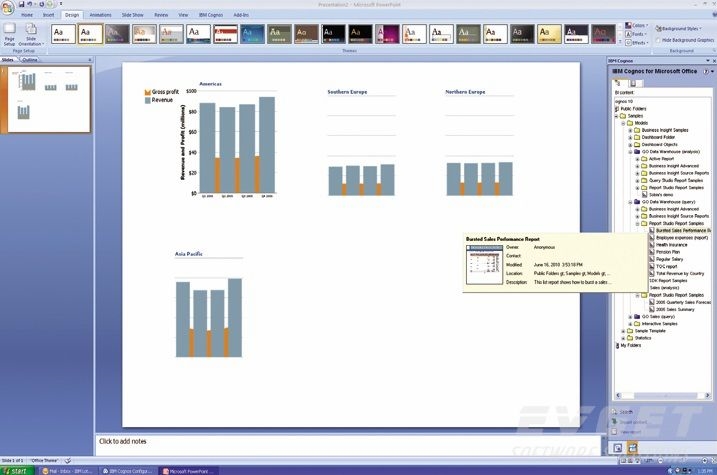Select My Folders in the tree
The width and height of the screenshot is (717, 475).
tap(631, 346)
